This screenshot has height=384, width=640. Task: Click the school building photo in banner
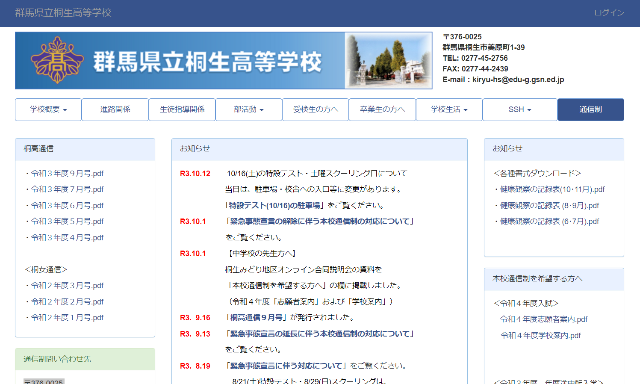click(388, 60)
